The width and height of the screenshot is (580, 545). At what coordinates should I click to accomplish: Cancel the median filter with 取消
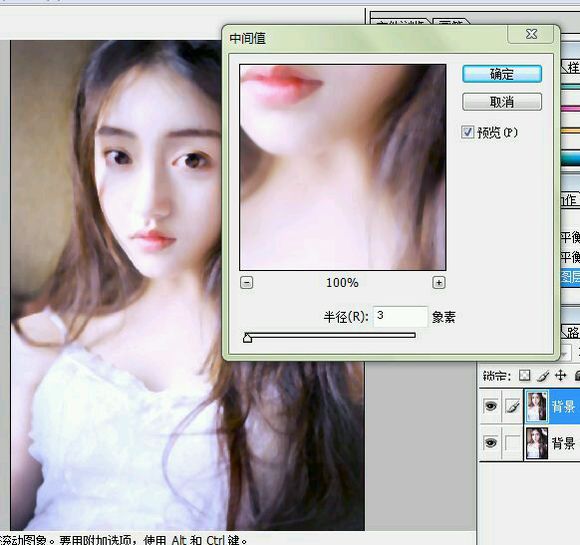(x=502, y=102)
